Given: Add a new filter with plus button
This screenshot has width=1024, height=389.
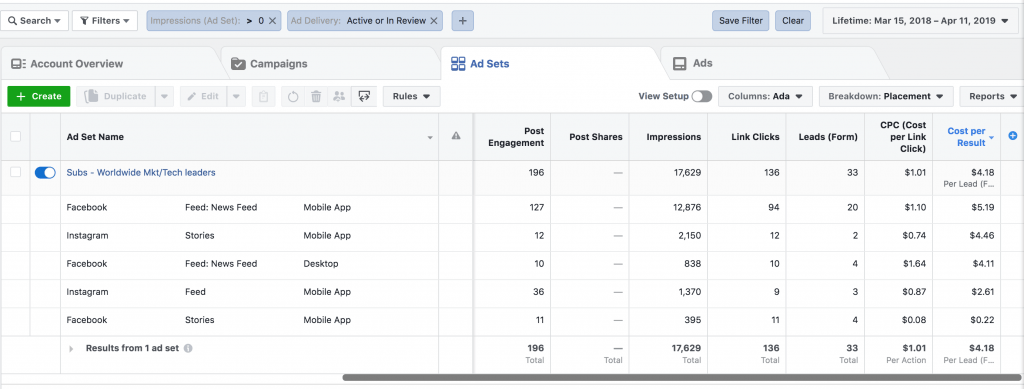Looking at the screenshot, I should pyautogui.click(x=462, y=21).
